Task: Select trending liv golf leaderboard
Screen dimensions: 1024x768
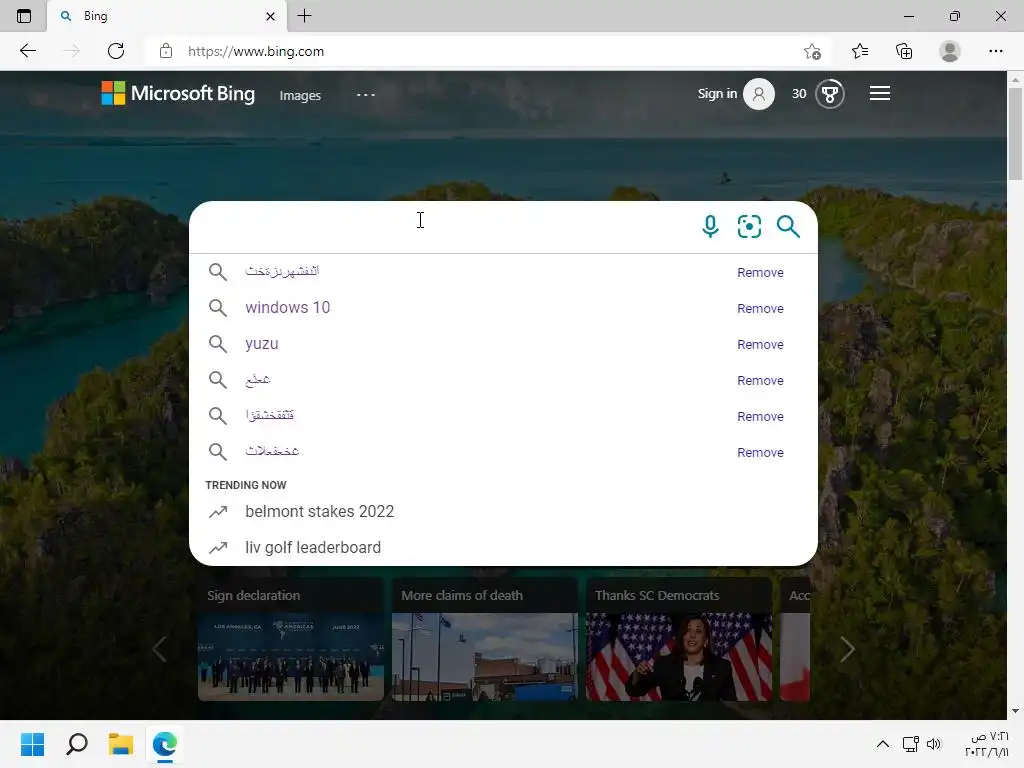Action: pyautogui.click(x=503, y=547)
